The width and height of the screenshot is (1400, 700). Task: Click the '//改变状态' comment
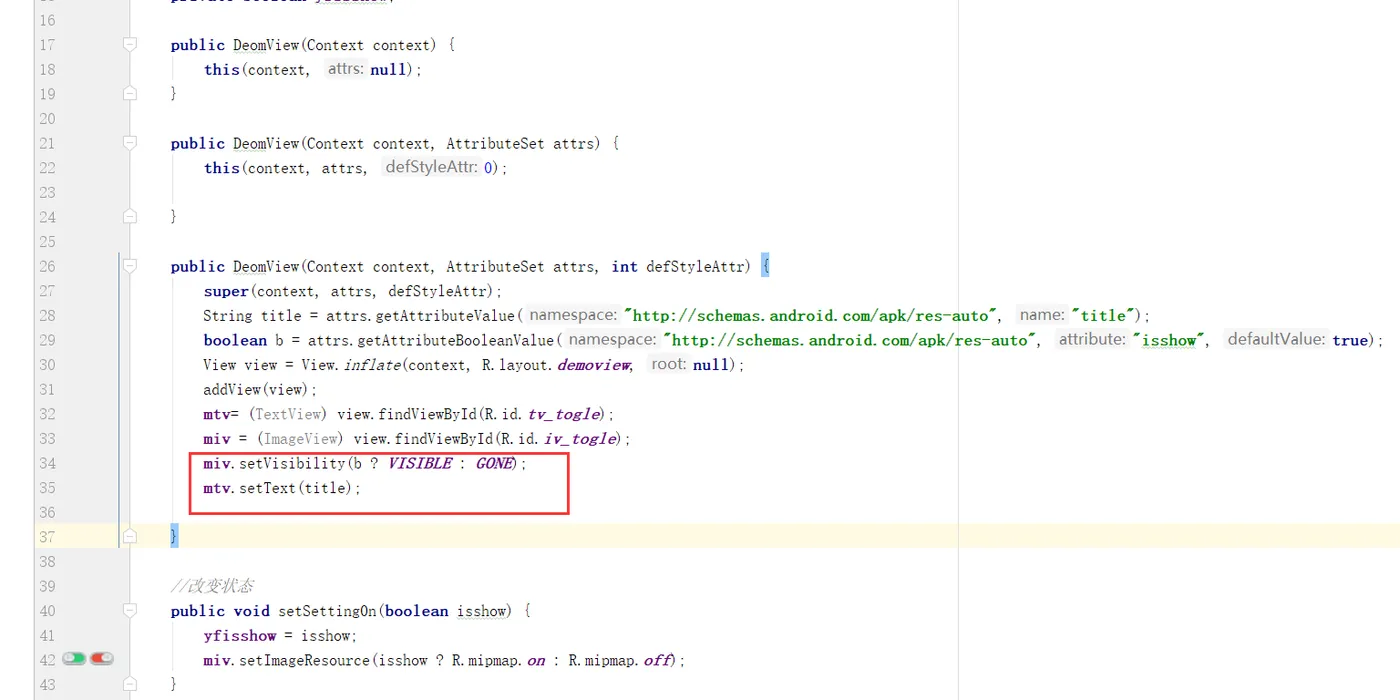tap(212, 586)
